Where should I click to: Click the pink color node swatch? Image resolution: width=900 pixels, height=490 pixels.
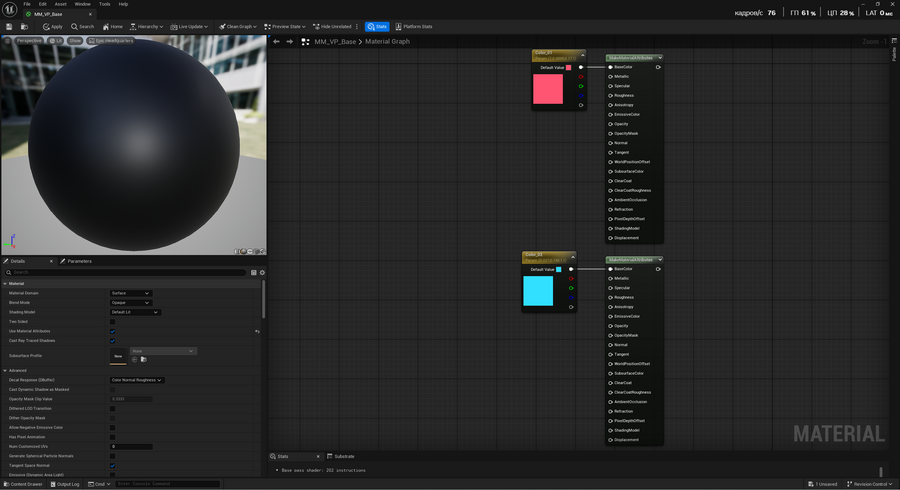[548, 89]
